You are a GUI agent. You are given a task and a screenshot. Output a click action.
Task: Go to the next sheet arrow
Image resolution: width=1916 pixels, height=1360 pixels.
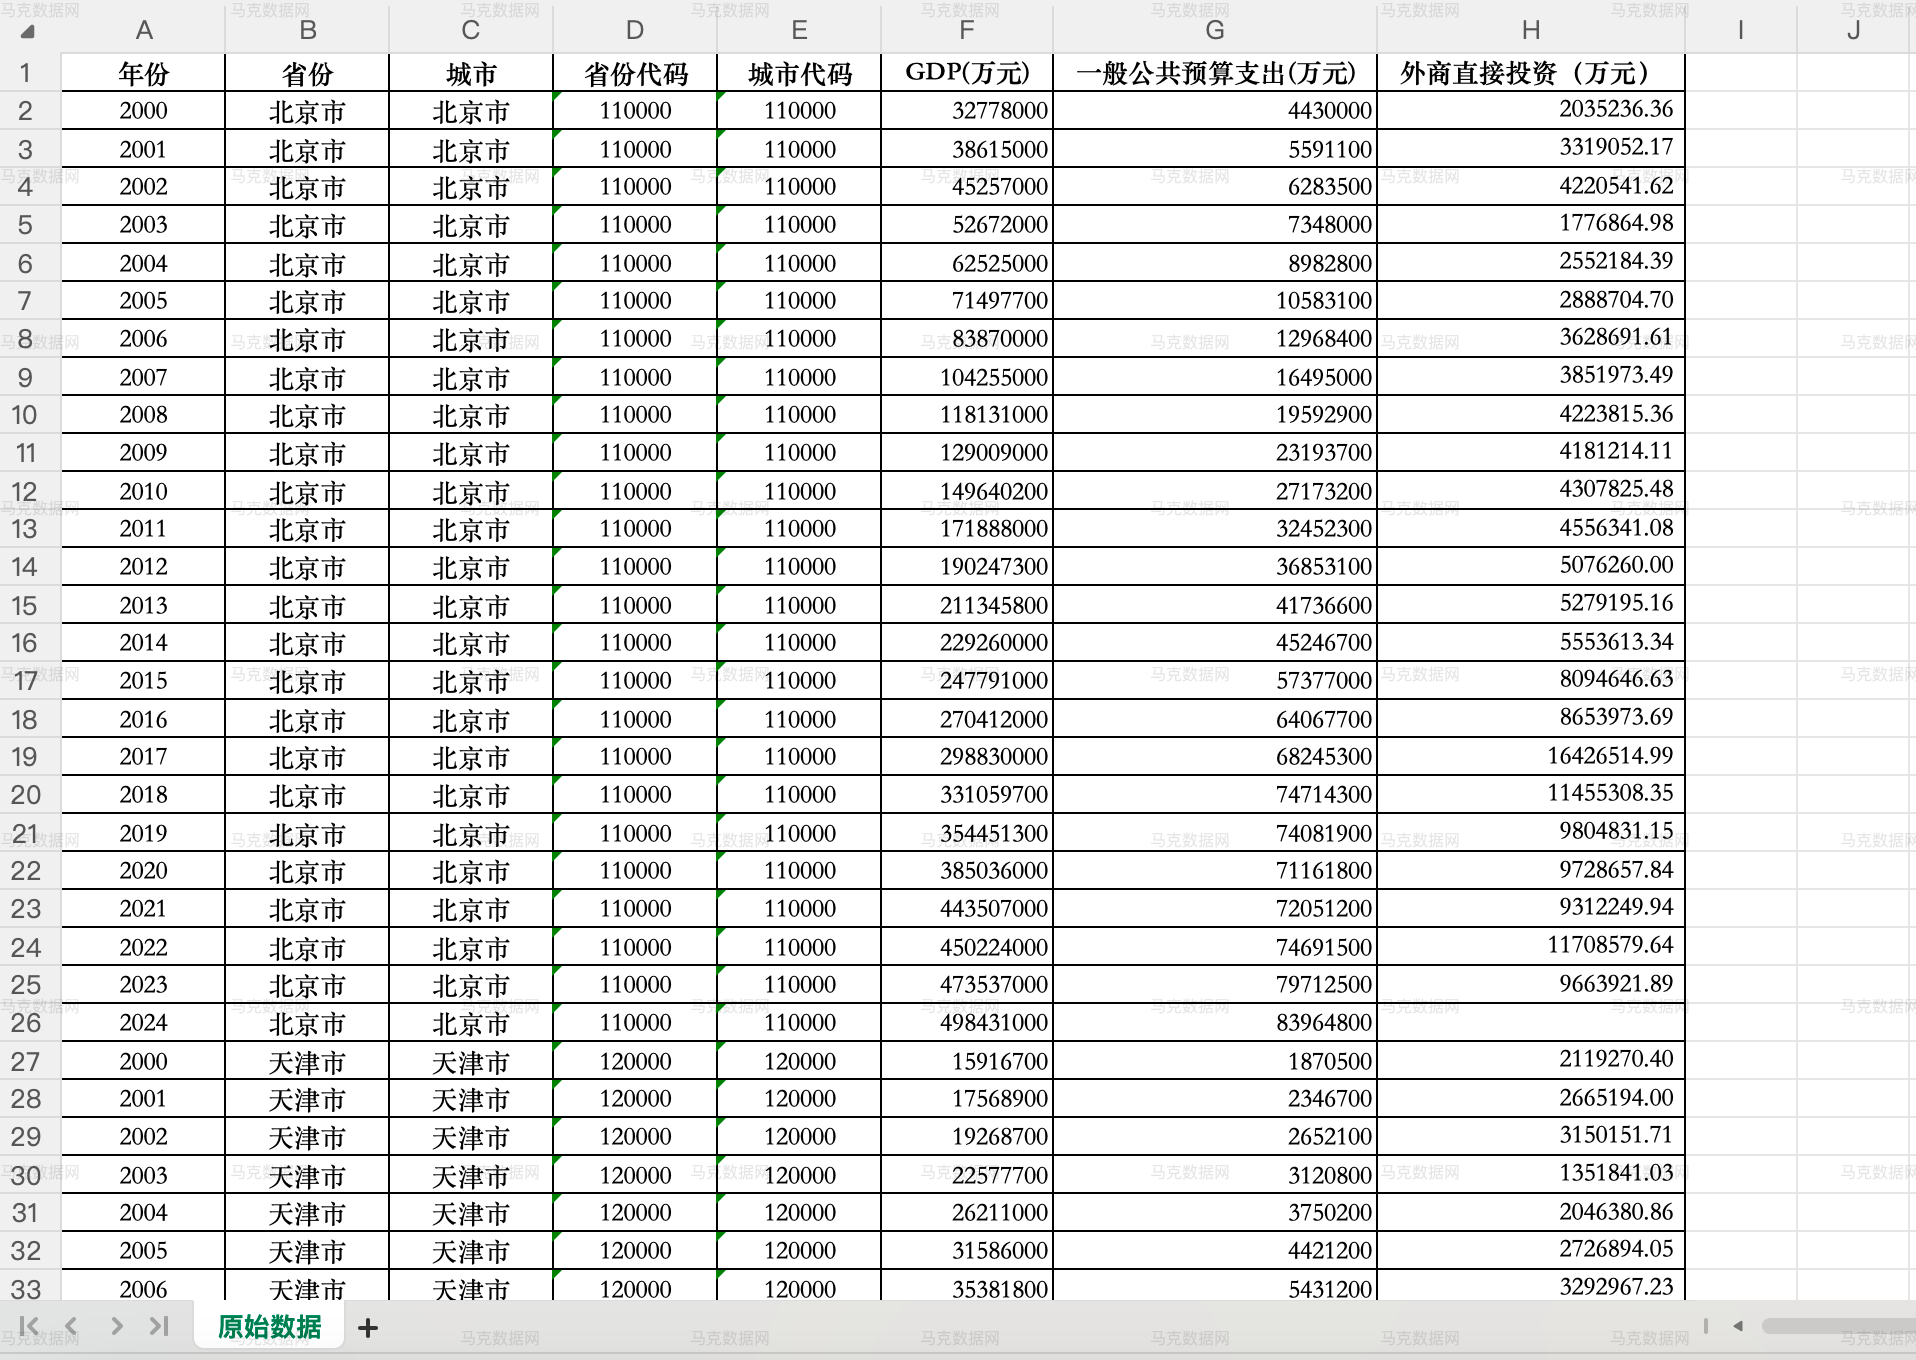117,1326
